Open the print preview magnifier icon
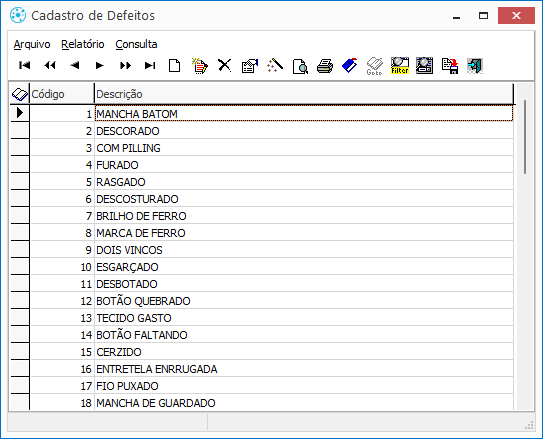 click(300, 66)
